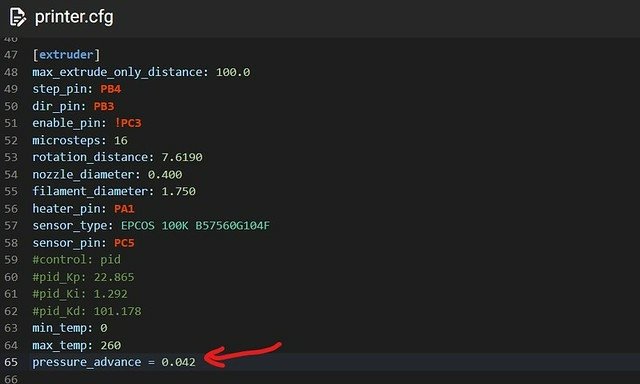
Task: Click the max_temp value 260
Action: pos(111,345)
